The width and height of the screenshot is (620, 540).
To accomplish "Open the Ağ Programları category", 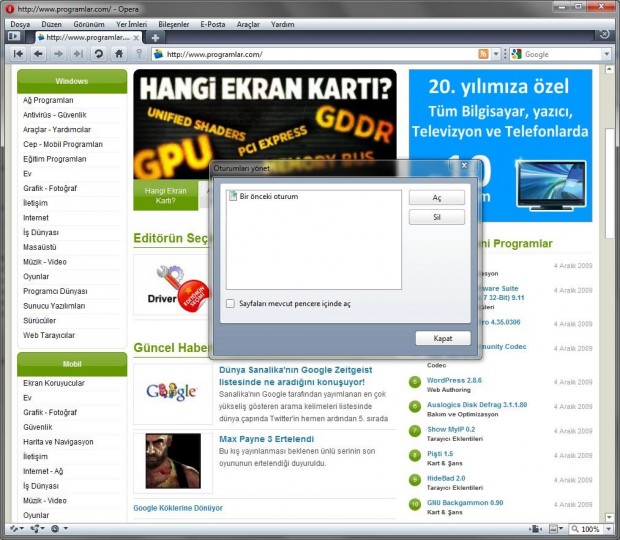I will [x=48, y=100].
